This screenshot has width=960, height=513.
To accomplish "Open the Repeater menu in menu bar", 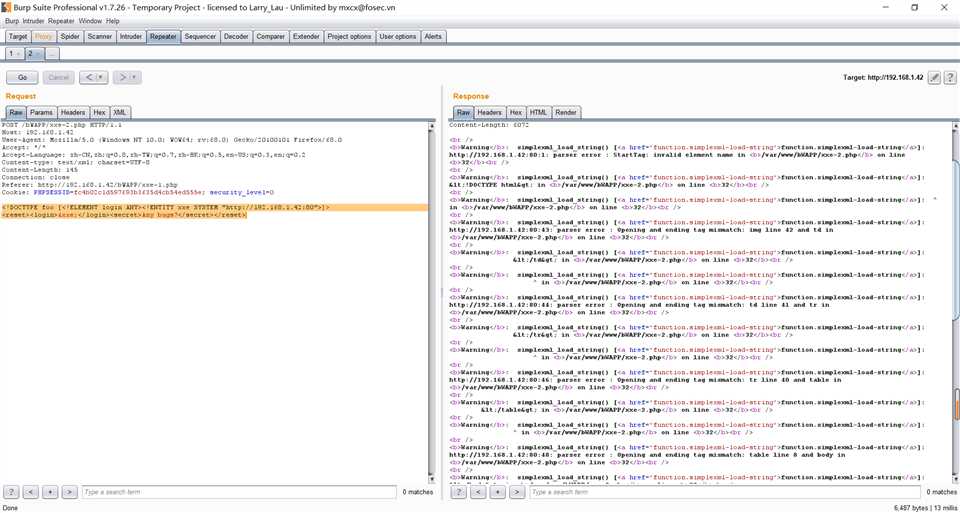I will tap(62, 21).
